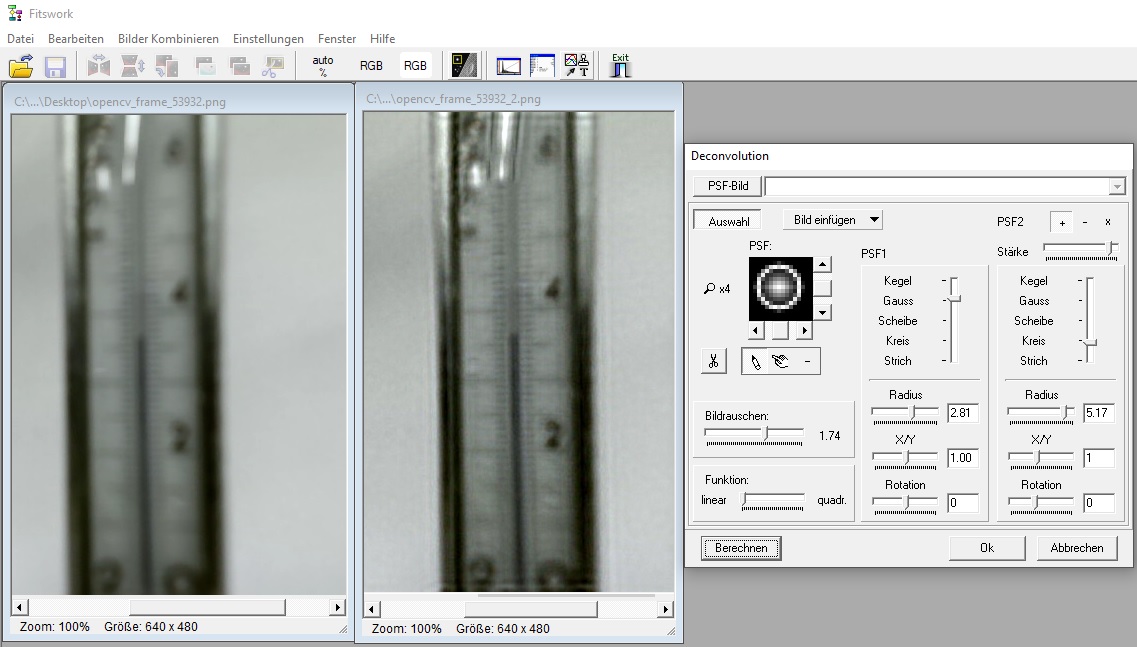Click the Deconvolution dialog title bar
This screenshot has height=647, width=1137.
pos(908,156)
